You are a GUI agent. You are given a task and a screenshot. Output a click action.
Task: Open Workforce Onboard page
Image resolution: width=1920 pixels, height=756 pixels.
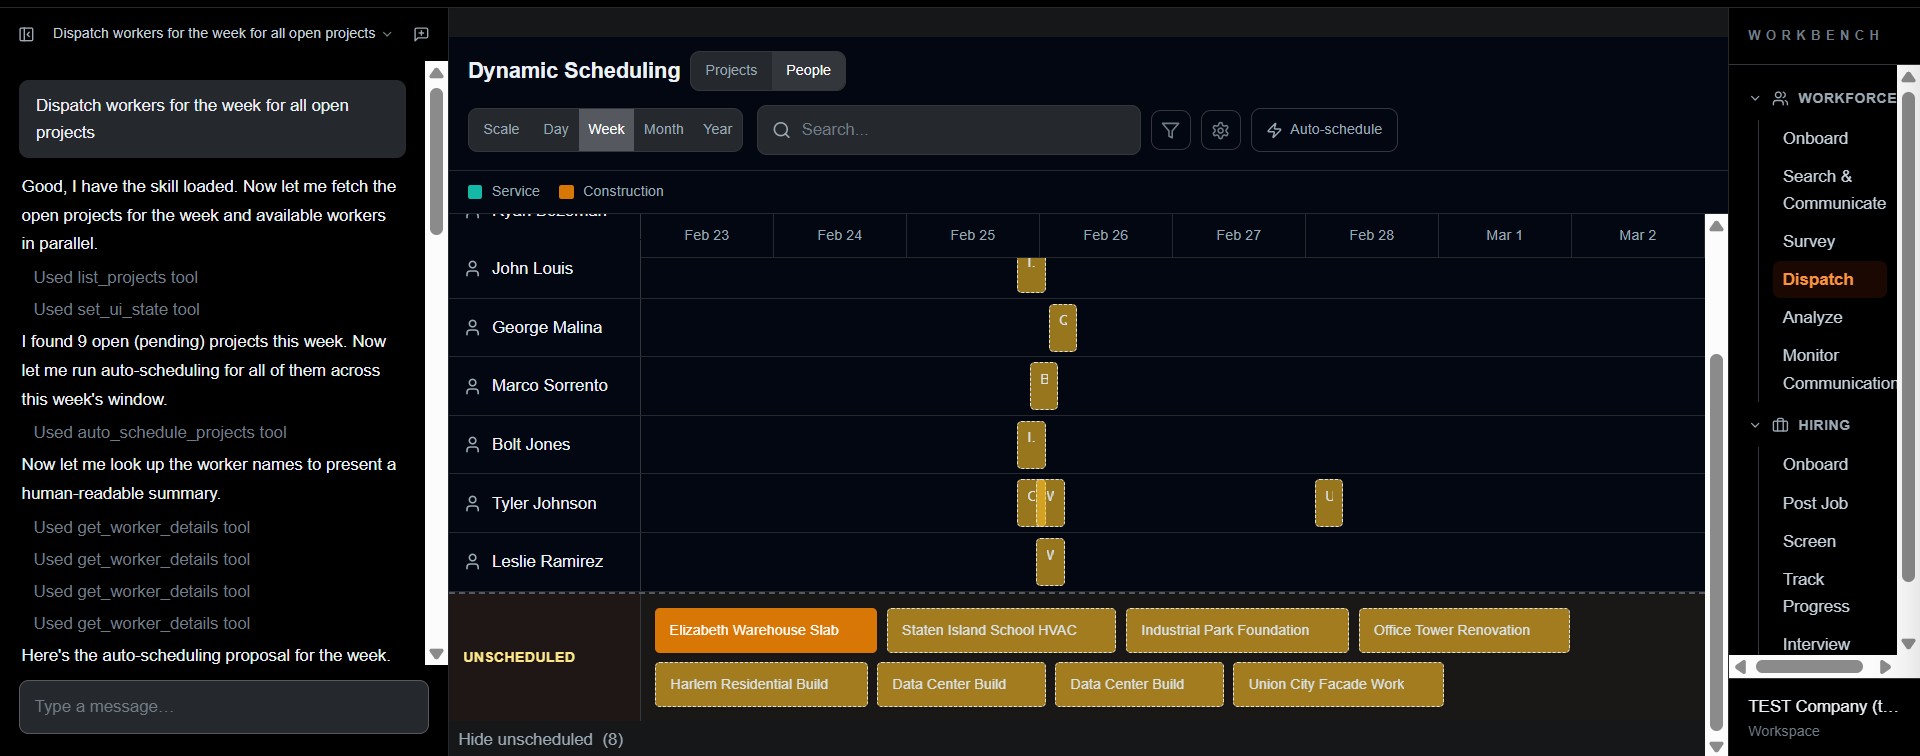(x=1815, y=138)
